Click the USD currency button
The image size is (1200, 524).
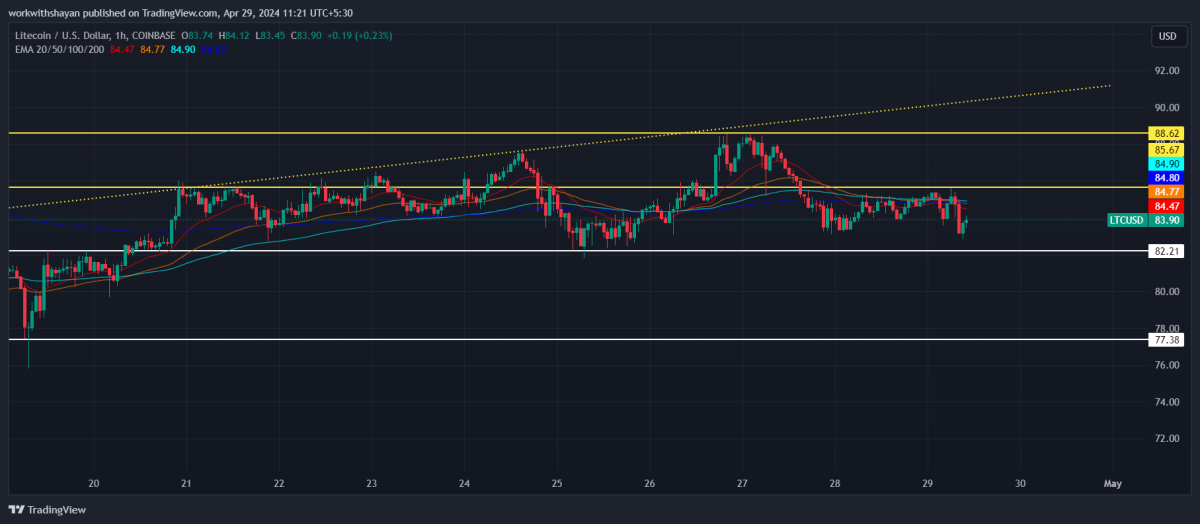(x=1166, y=36)
